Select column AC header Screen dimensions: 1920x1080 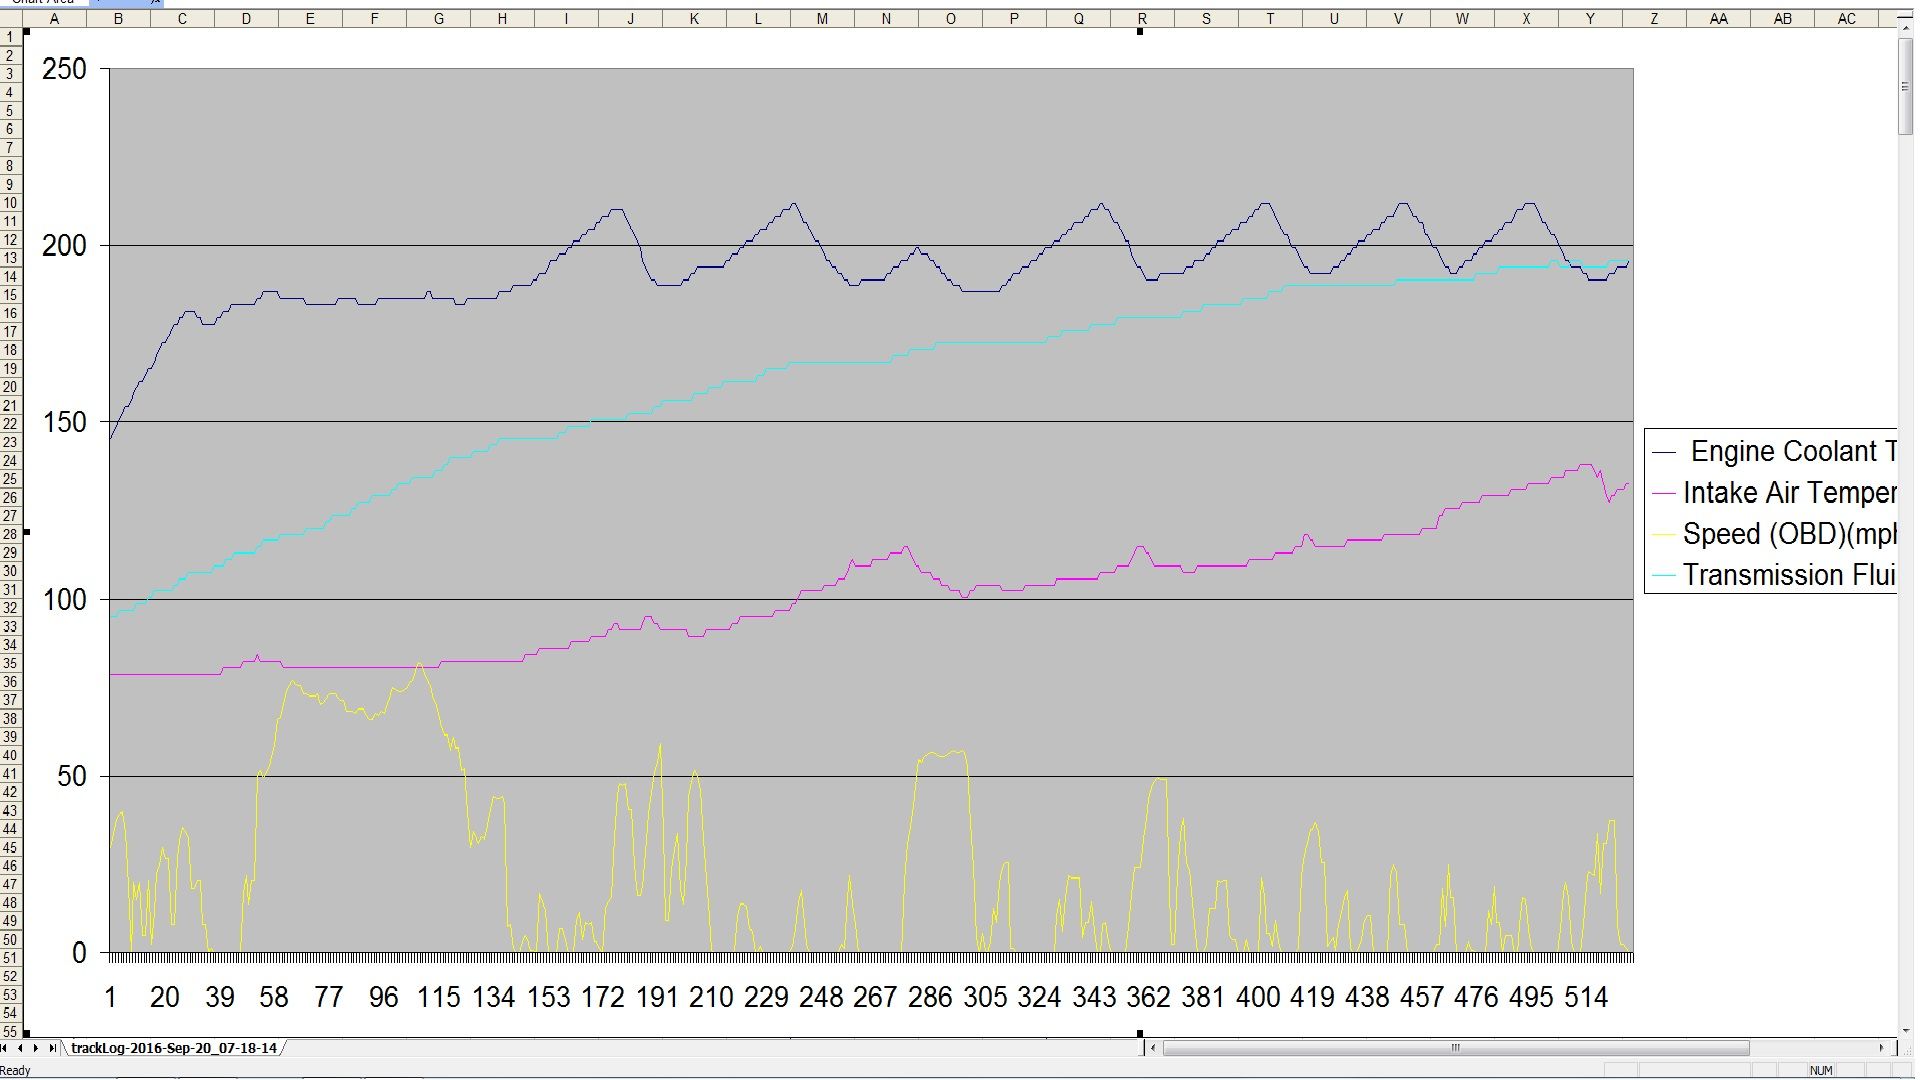tap(1846, 18)
